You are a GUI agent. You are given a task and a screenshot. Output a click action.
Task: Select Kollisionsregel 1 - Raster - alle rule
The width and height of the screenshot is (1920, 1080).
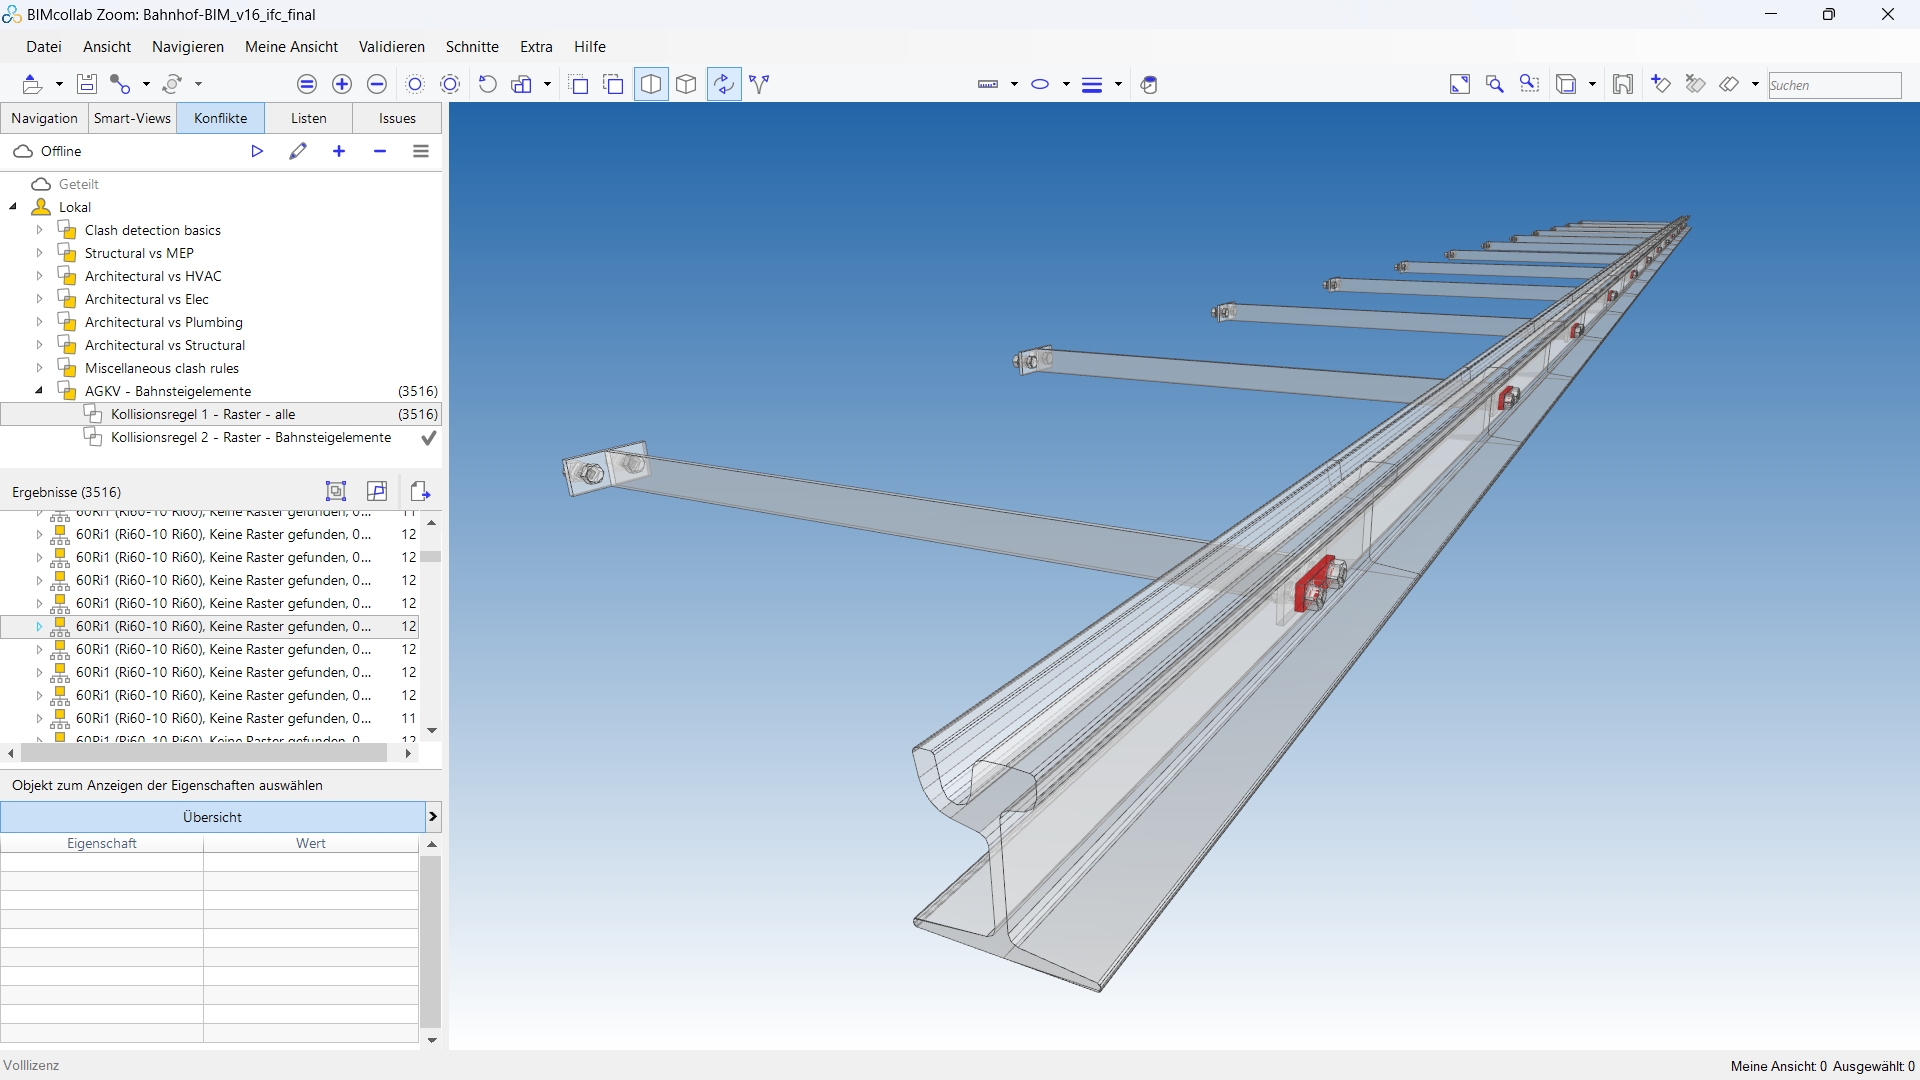point(203,414)
